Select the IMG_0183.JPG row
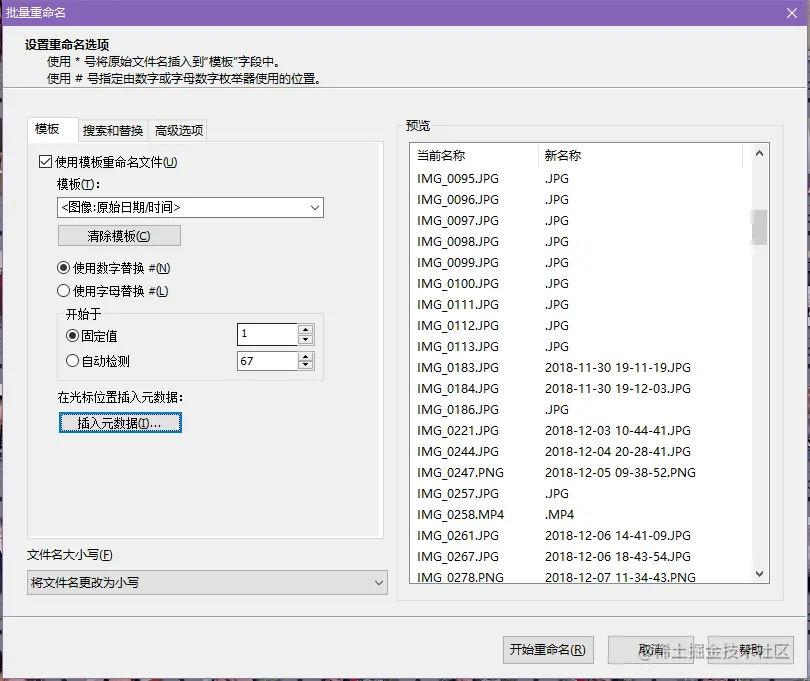Viewport: 810px width, 681px height. click(581, 367)
